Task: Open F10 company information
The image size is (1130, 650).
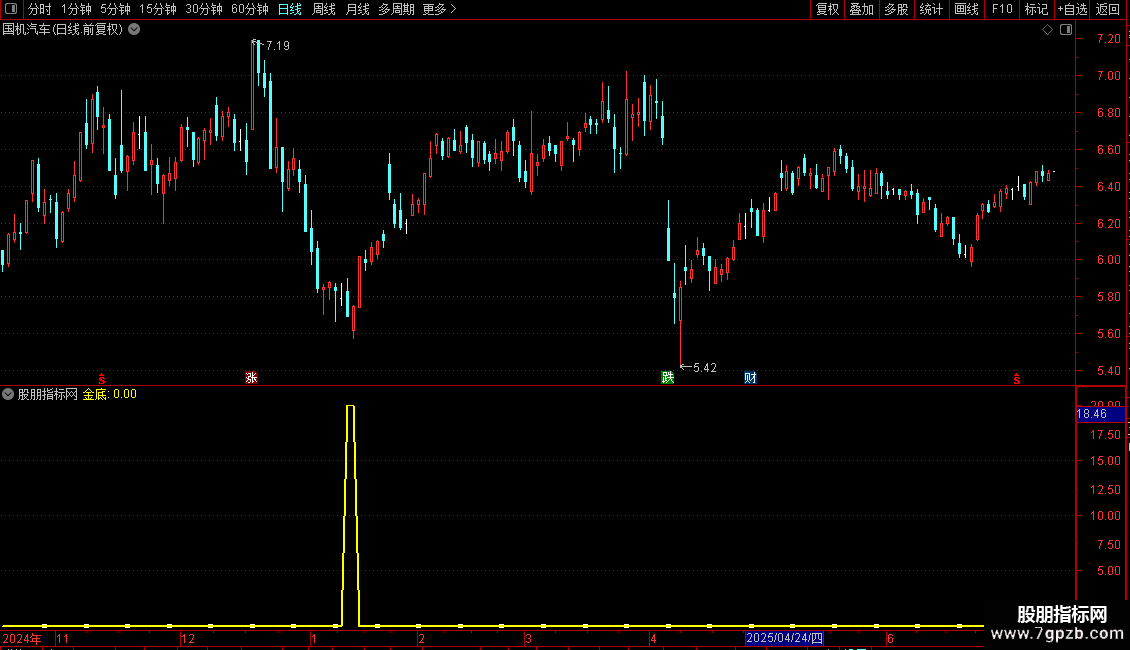Action: pyautogui.click(x=1002, y=9)
